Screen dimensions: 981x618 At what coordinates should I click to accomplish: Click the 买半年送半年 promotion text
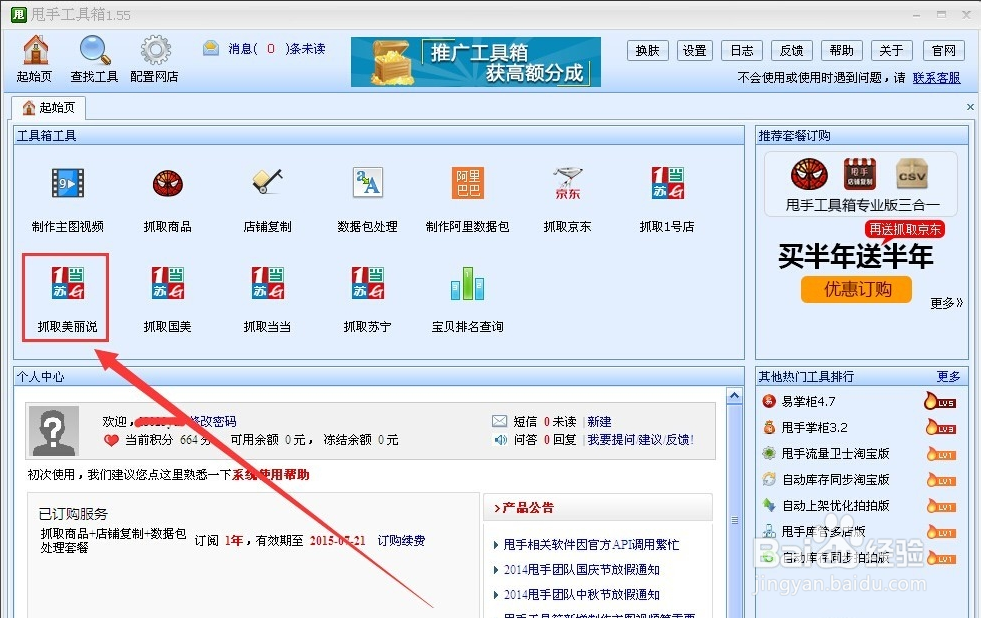855,256
